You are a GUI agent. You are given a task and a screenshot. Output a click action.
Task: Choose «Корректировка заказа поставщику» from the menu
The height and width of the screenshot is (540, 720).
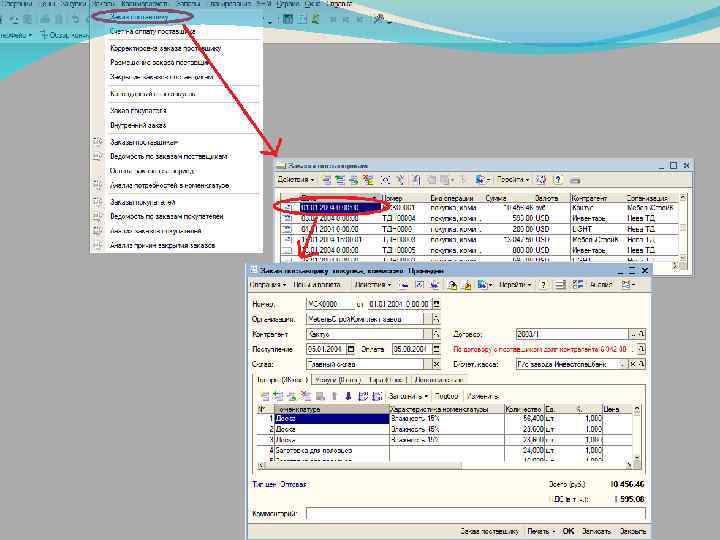click(165, 48)
